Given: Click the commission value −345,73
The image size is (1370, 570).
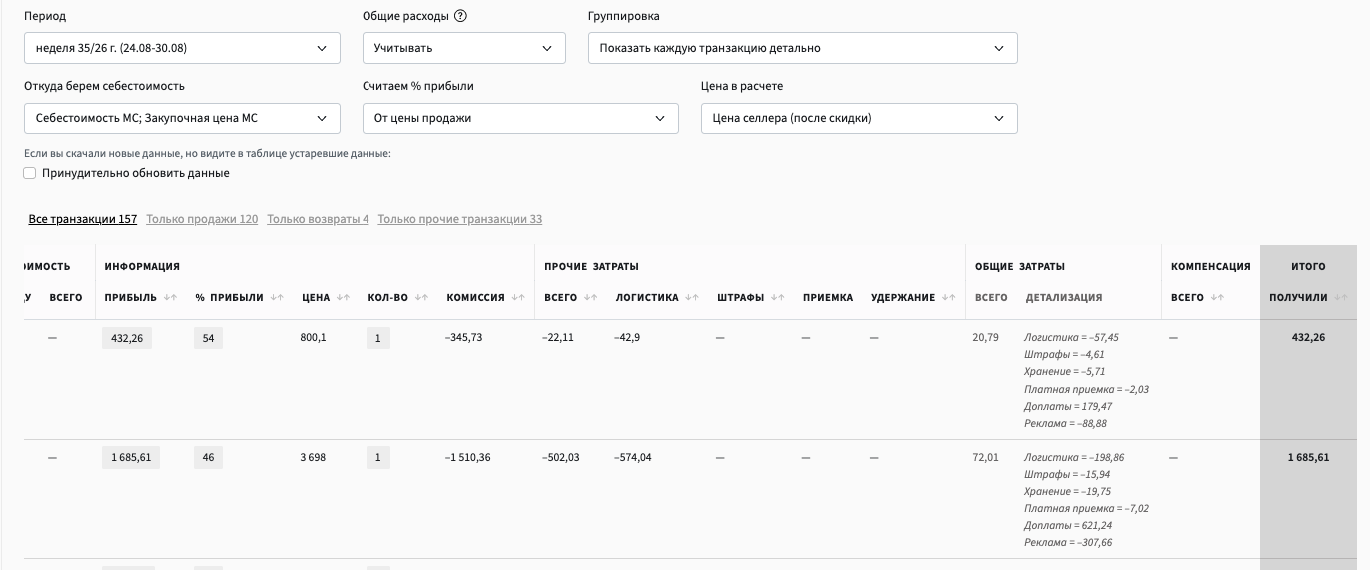Looking at the screenshot, I should tap(463, 338).
